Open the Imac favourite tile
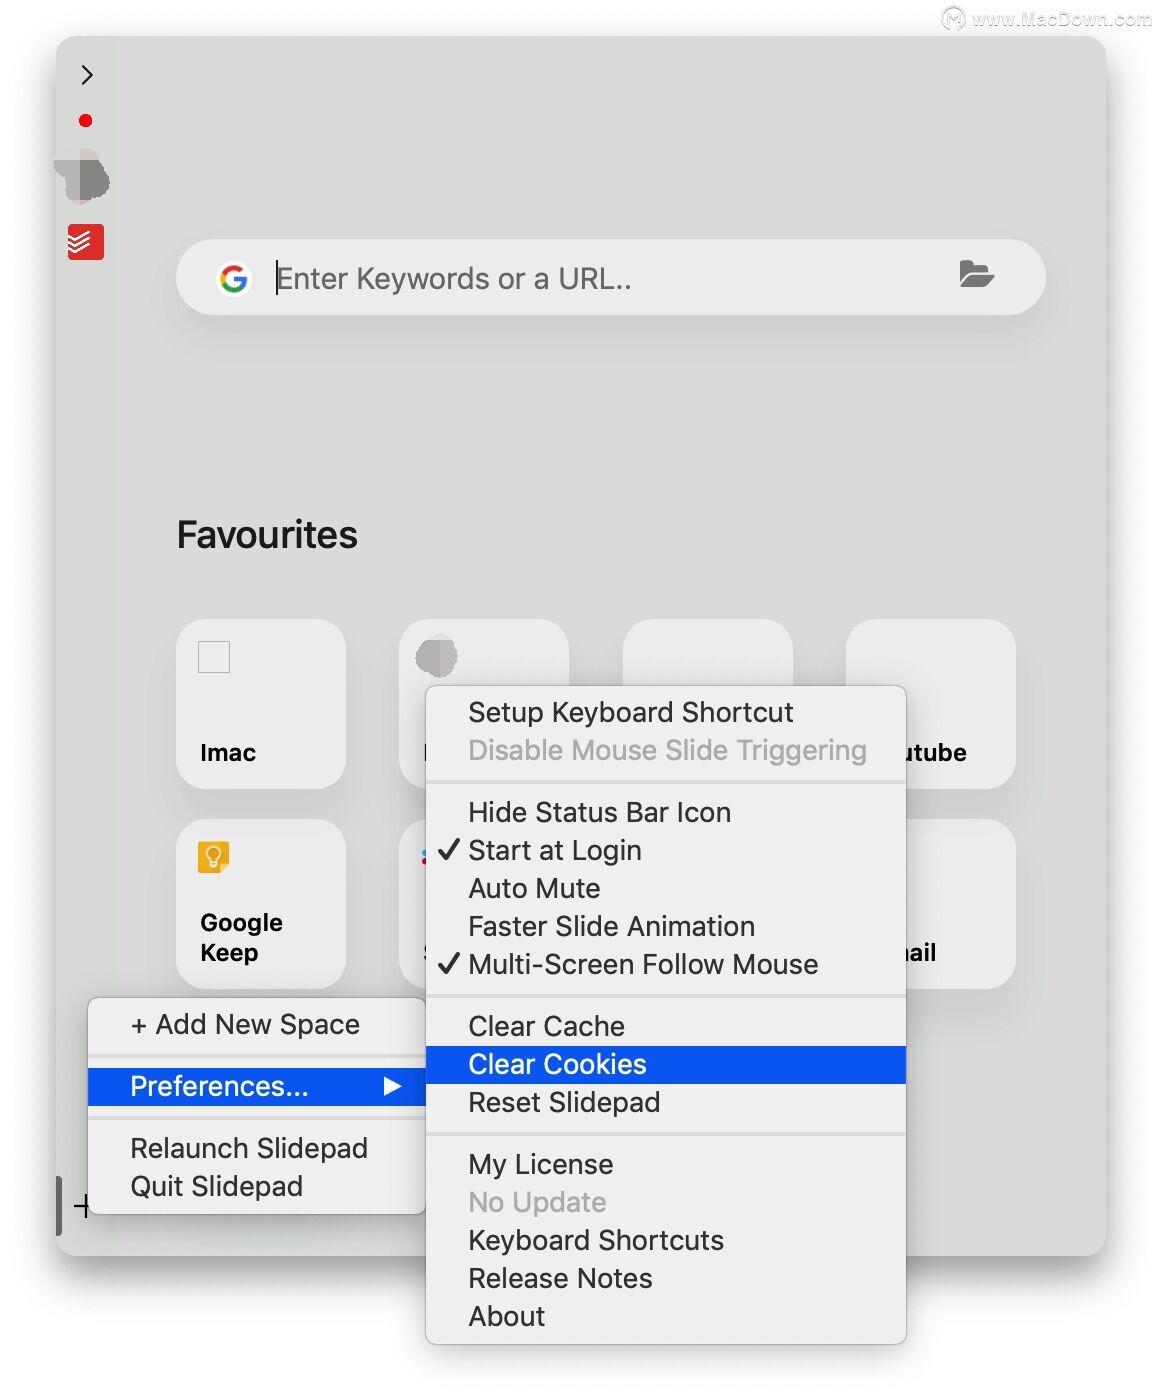This screenshot has height=1398, width=1162. click(261, 704)
